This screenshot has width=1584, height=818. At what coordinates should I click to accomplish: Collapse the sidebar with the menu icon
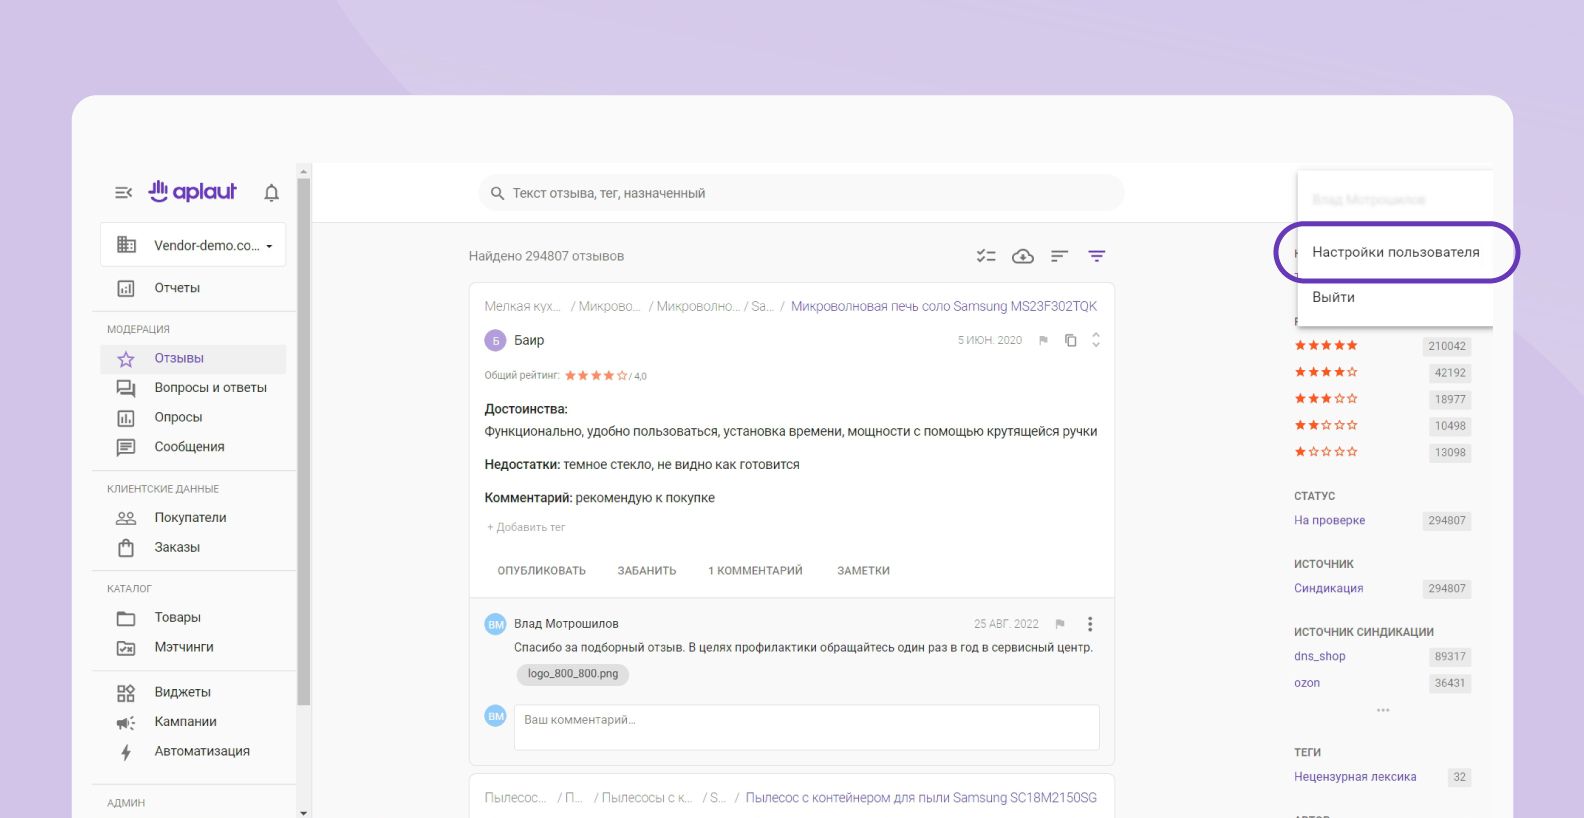click(x=123, y=192)
